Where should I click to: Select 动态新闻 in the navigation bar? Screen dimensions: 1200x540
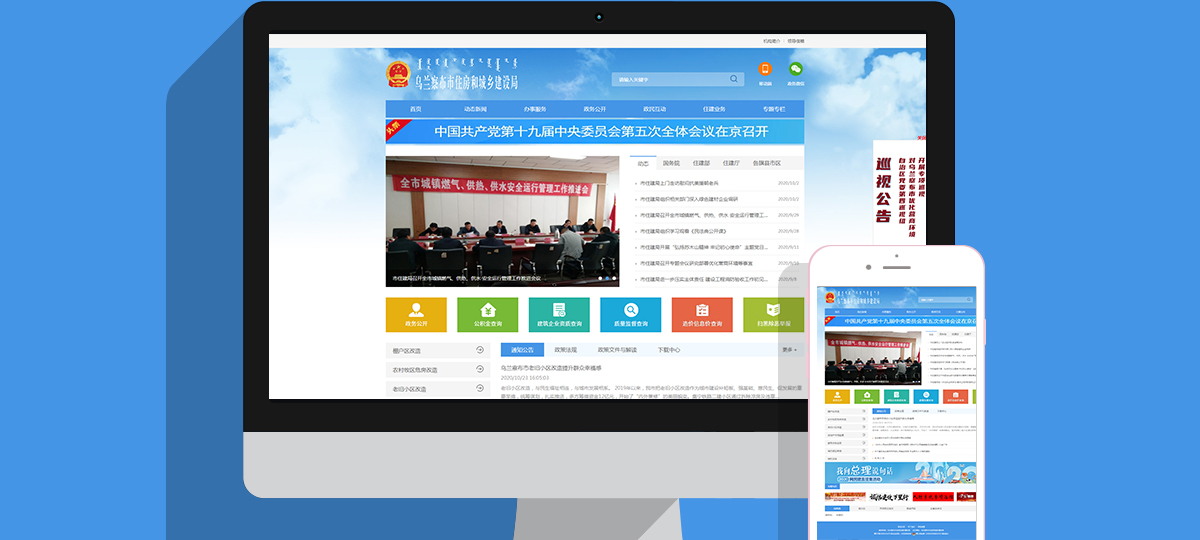tap(475, 109)
